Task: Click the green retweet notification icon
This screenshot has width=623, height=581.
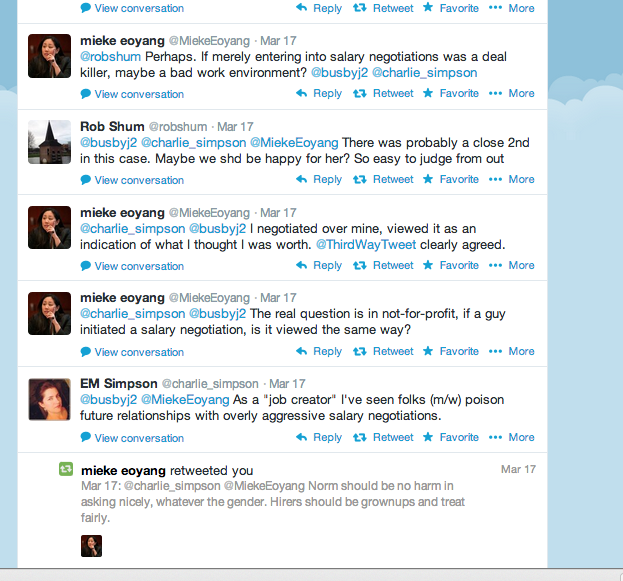Action: 66,469
